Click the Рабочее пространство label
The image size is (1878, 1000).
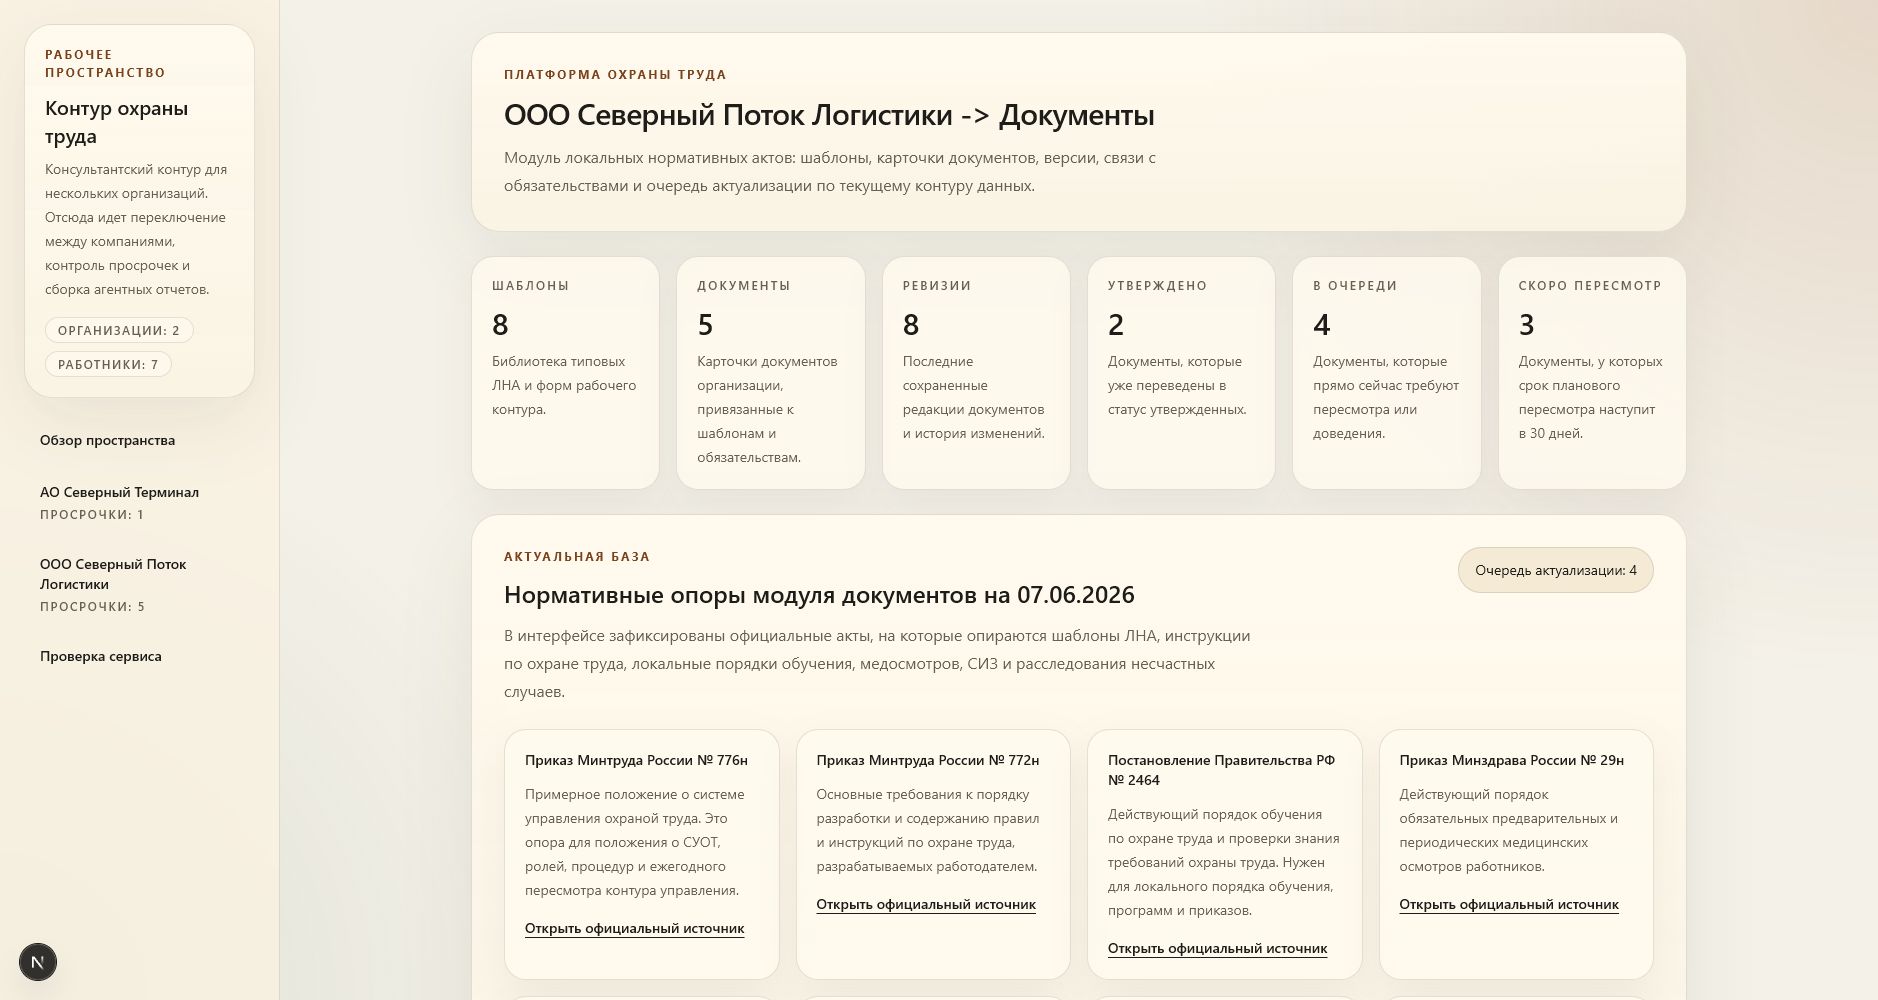[105, 63]
